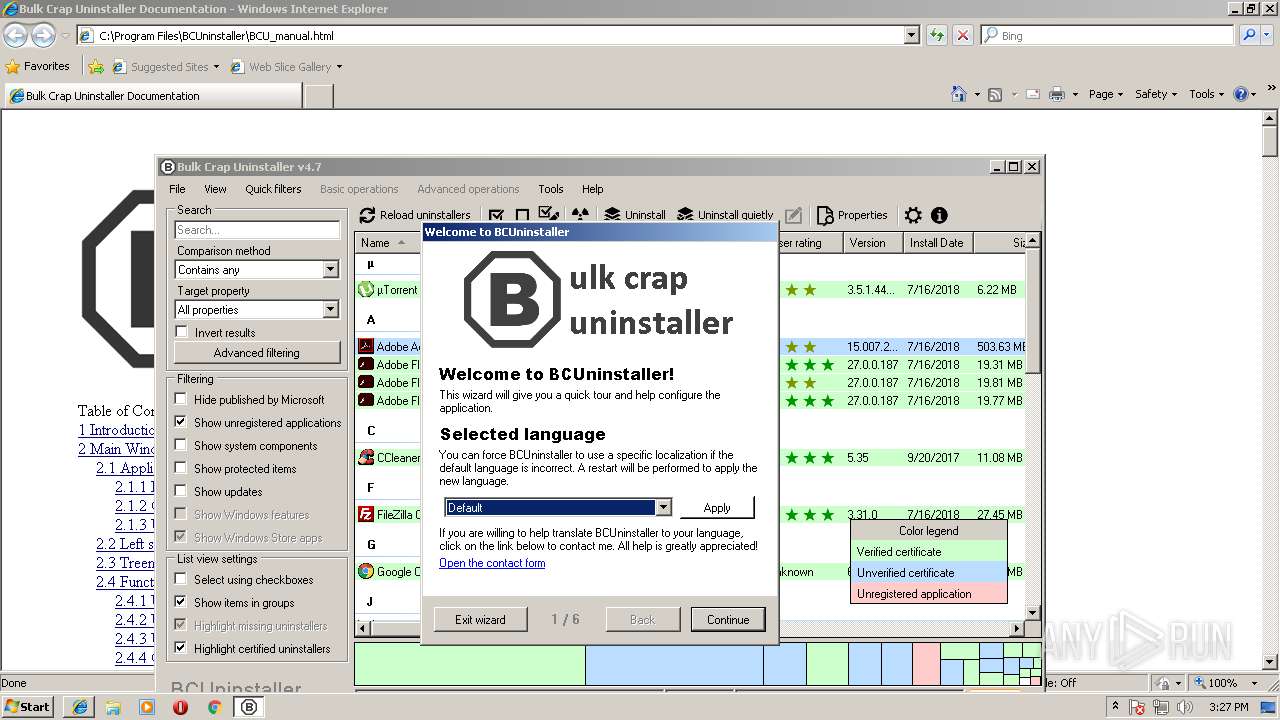Screen dimensions: 1280x720
Task: Click the Google Chrome row icon
Action: [x=366, y=572]
